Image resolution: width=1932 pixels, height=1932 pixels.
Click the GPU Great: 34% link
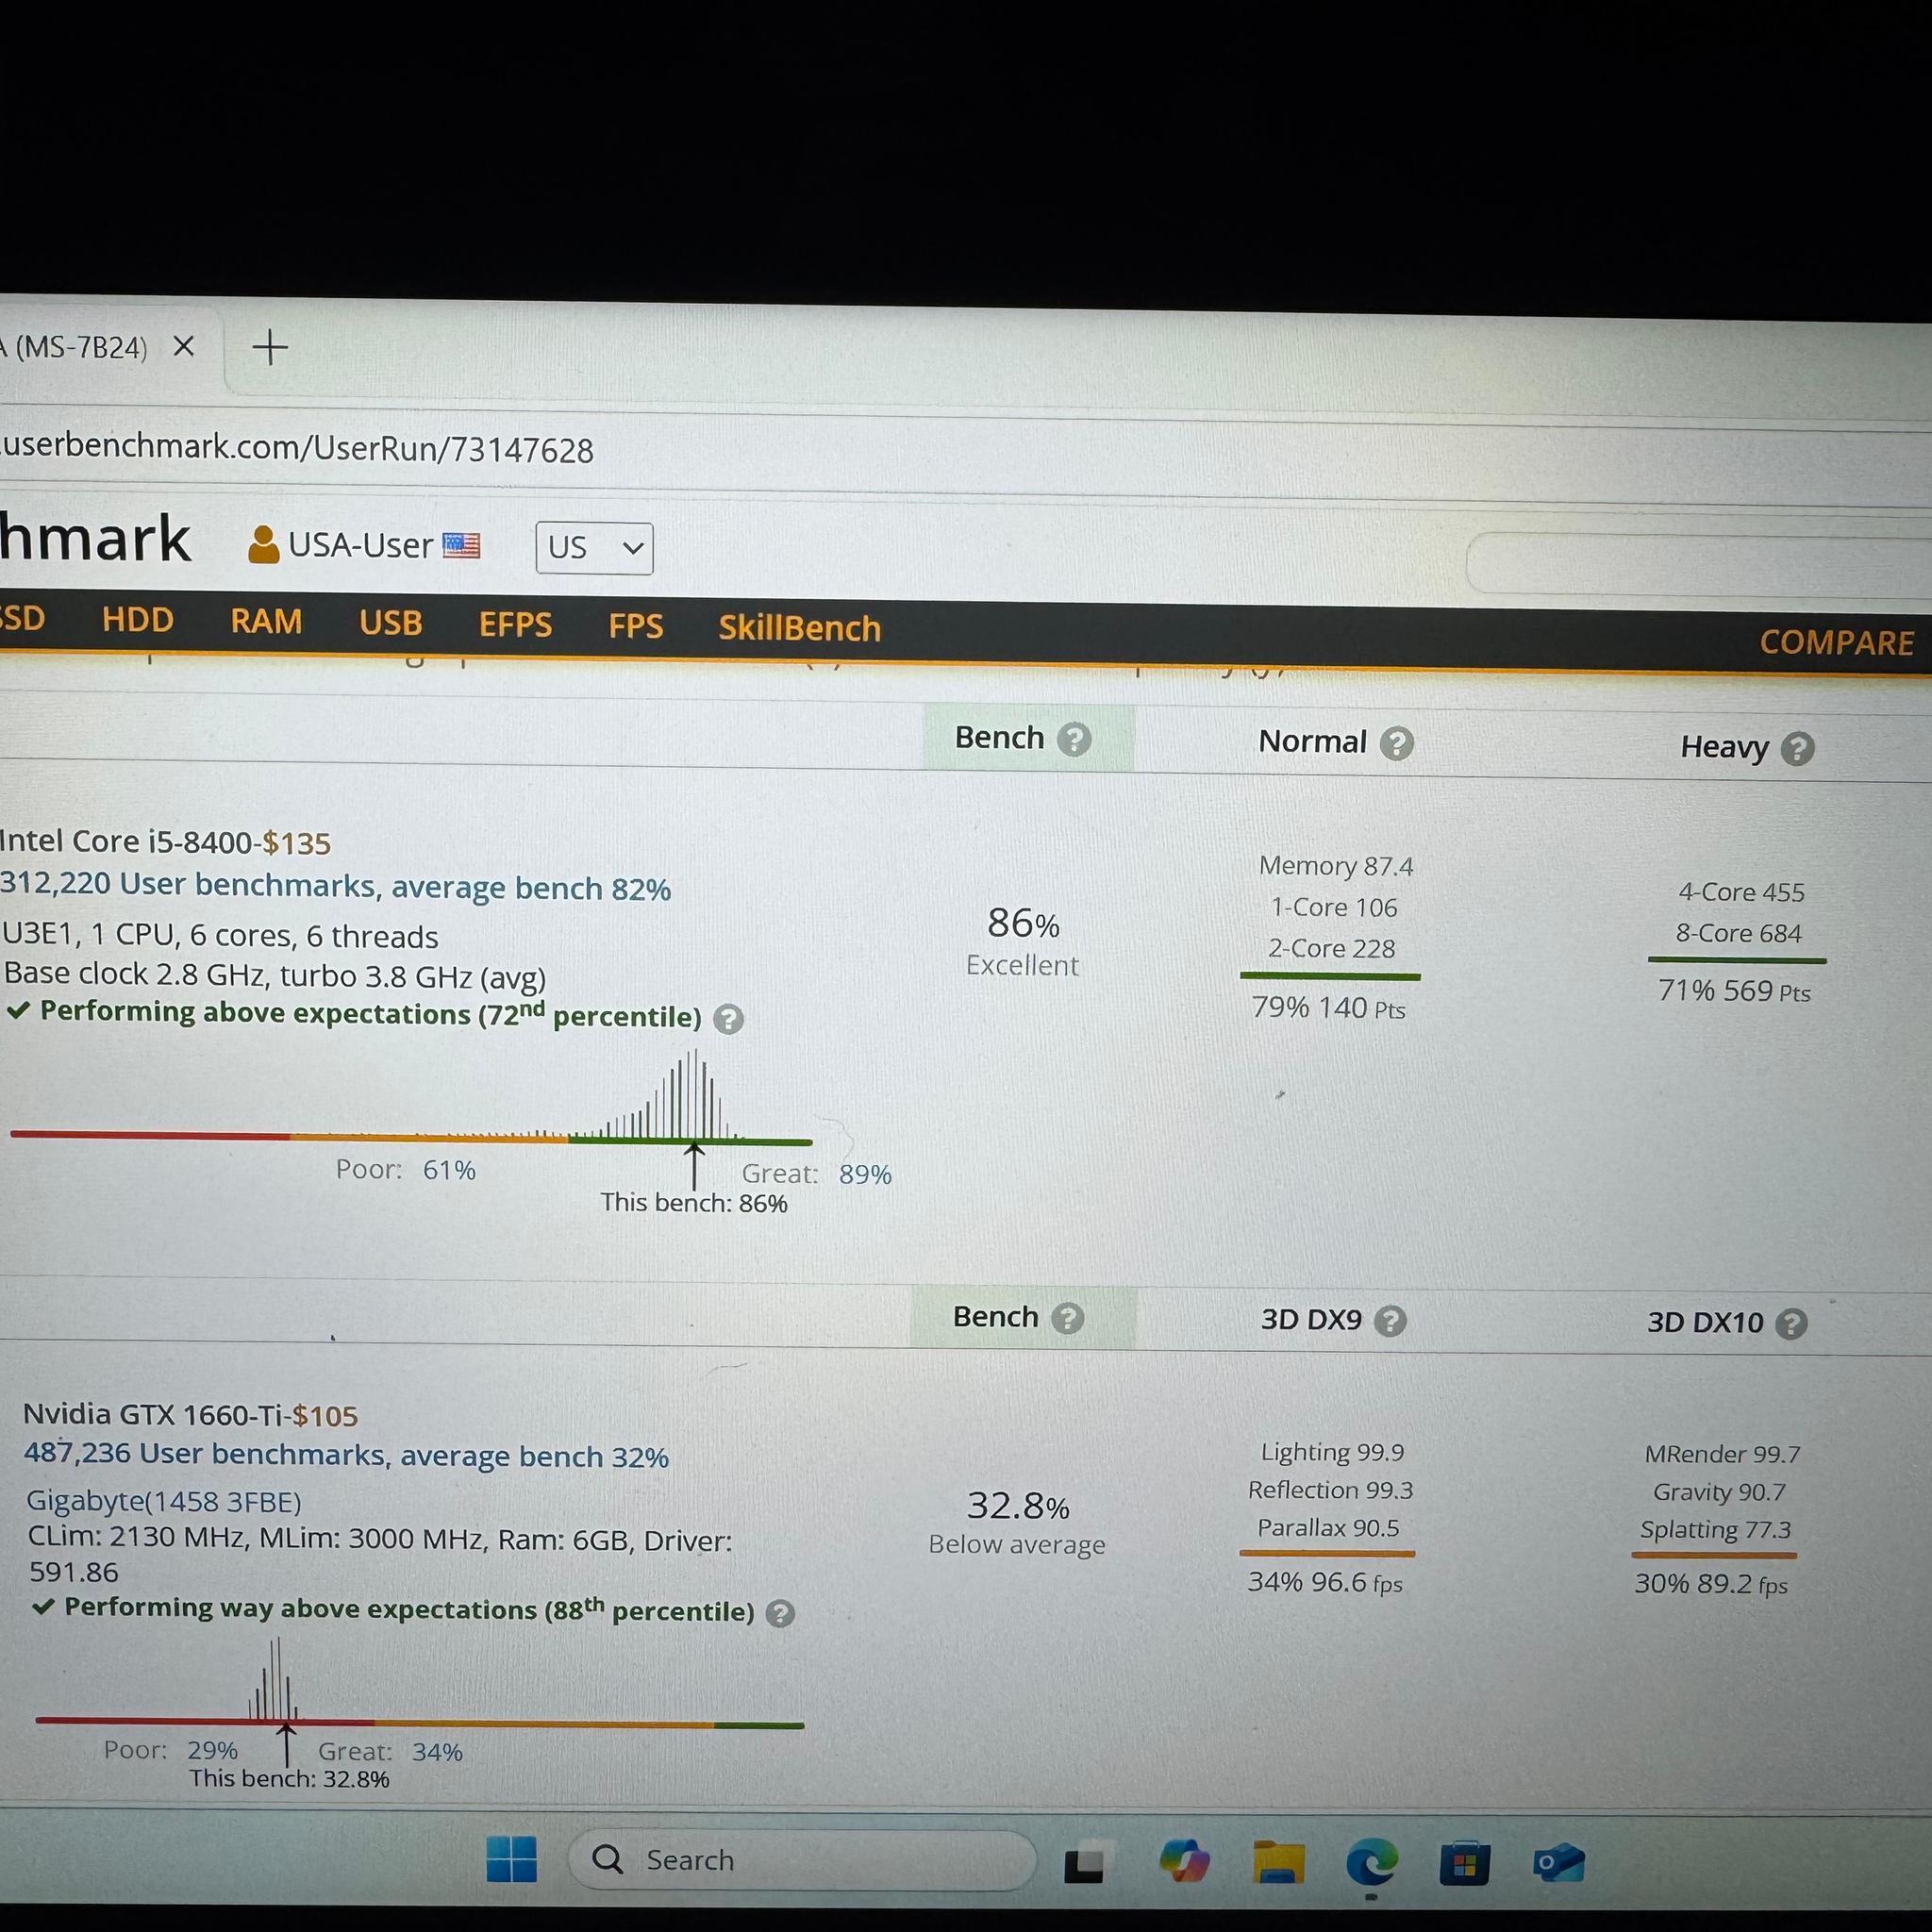391,1752
